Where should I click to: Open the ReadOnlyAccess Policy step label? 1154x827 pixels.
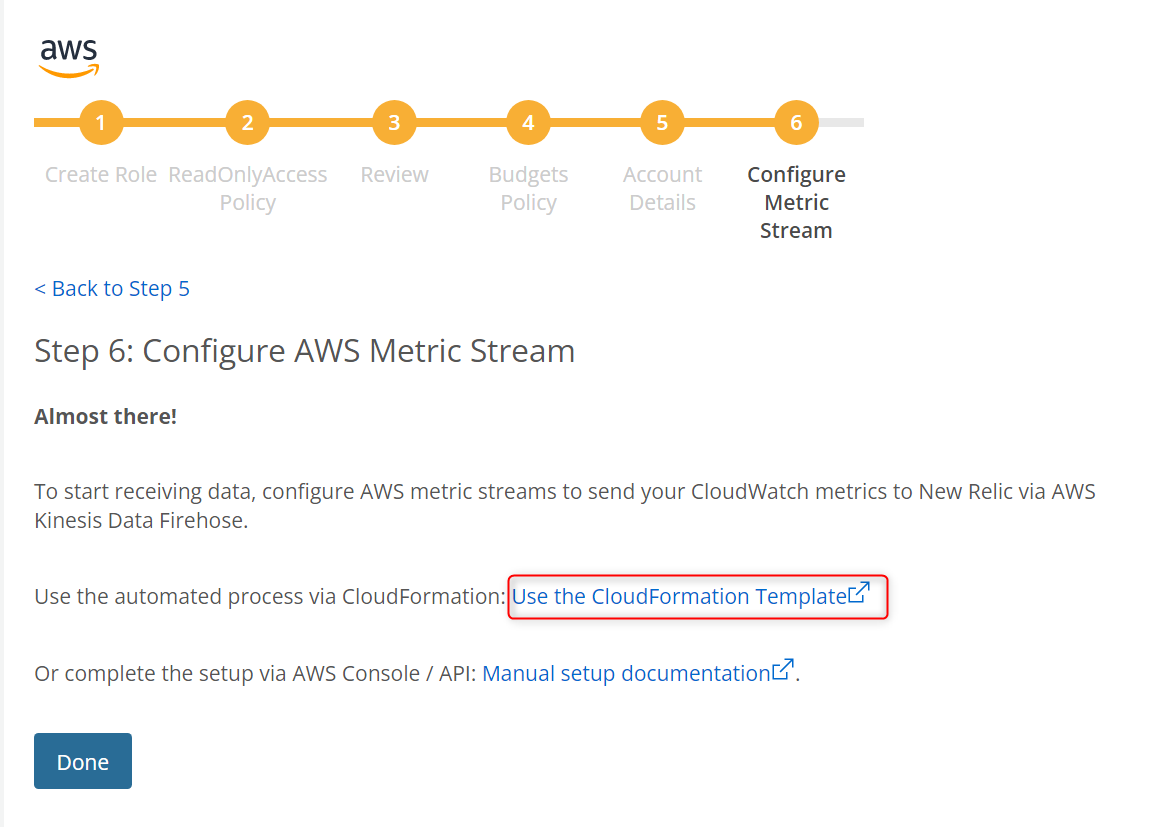coord(247,188)
